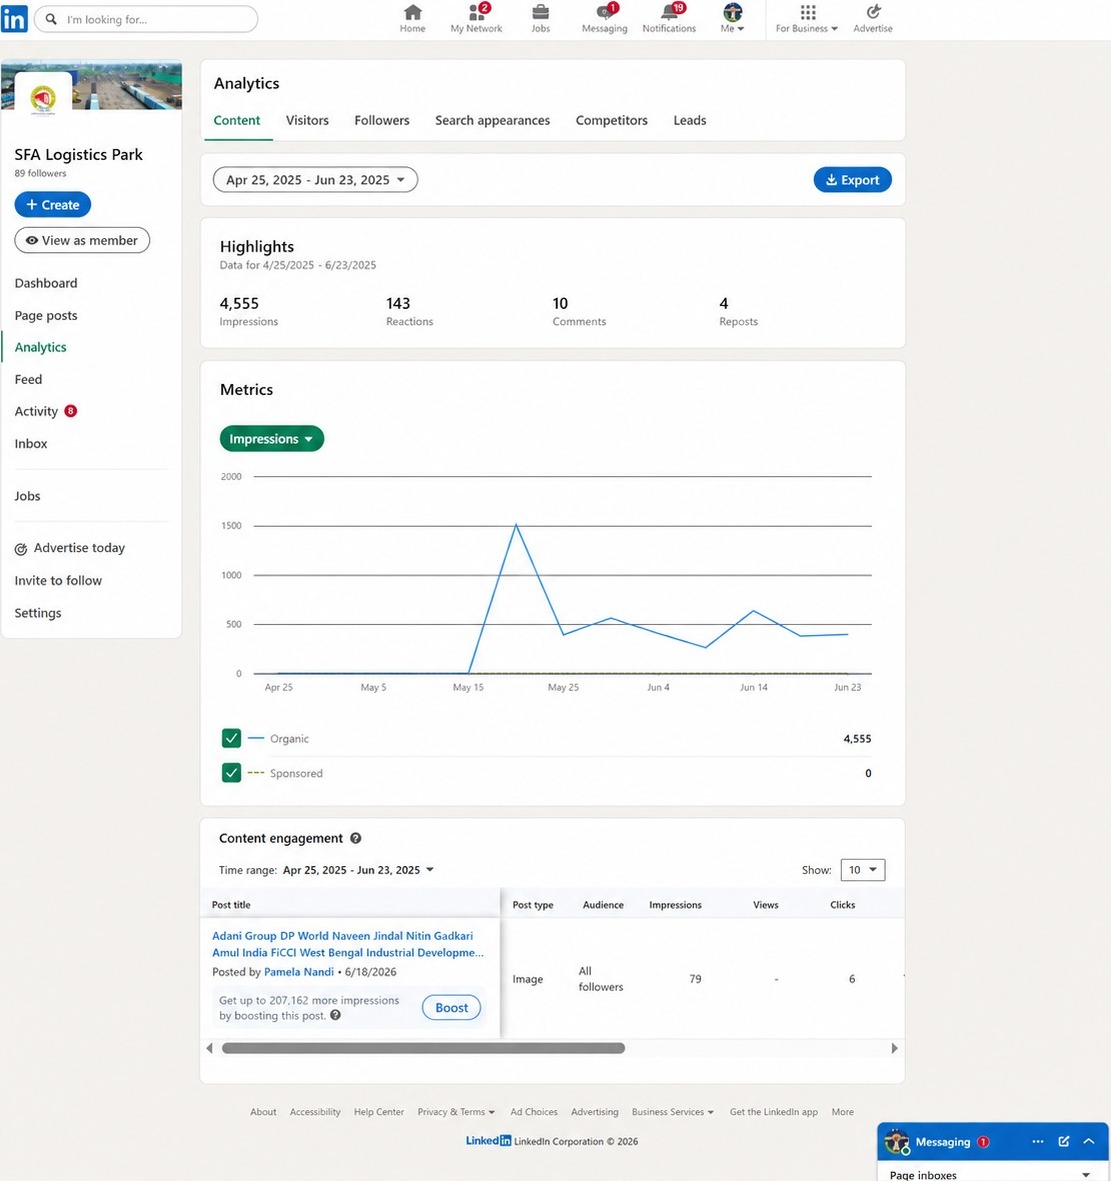
Task: Expand Privacy & Terms footer dropdown
Action: pos(456,1112)
